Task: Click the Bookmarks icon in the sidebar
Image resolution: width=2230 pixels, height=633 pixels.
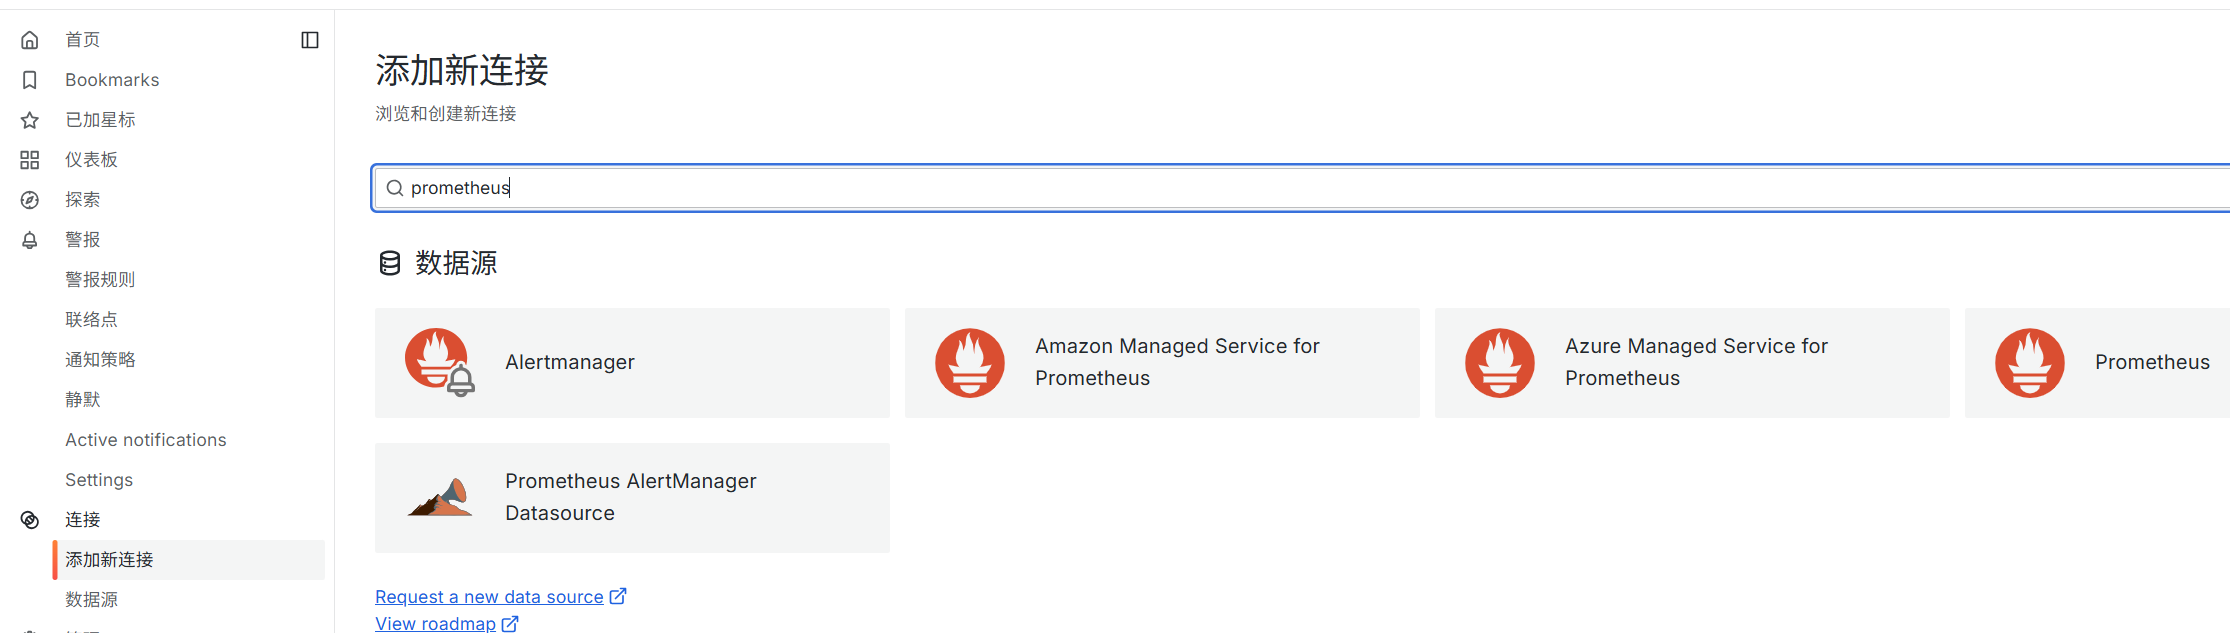Action: (30, 80)
